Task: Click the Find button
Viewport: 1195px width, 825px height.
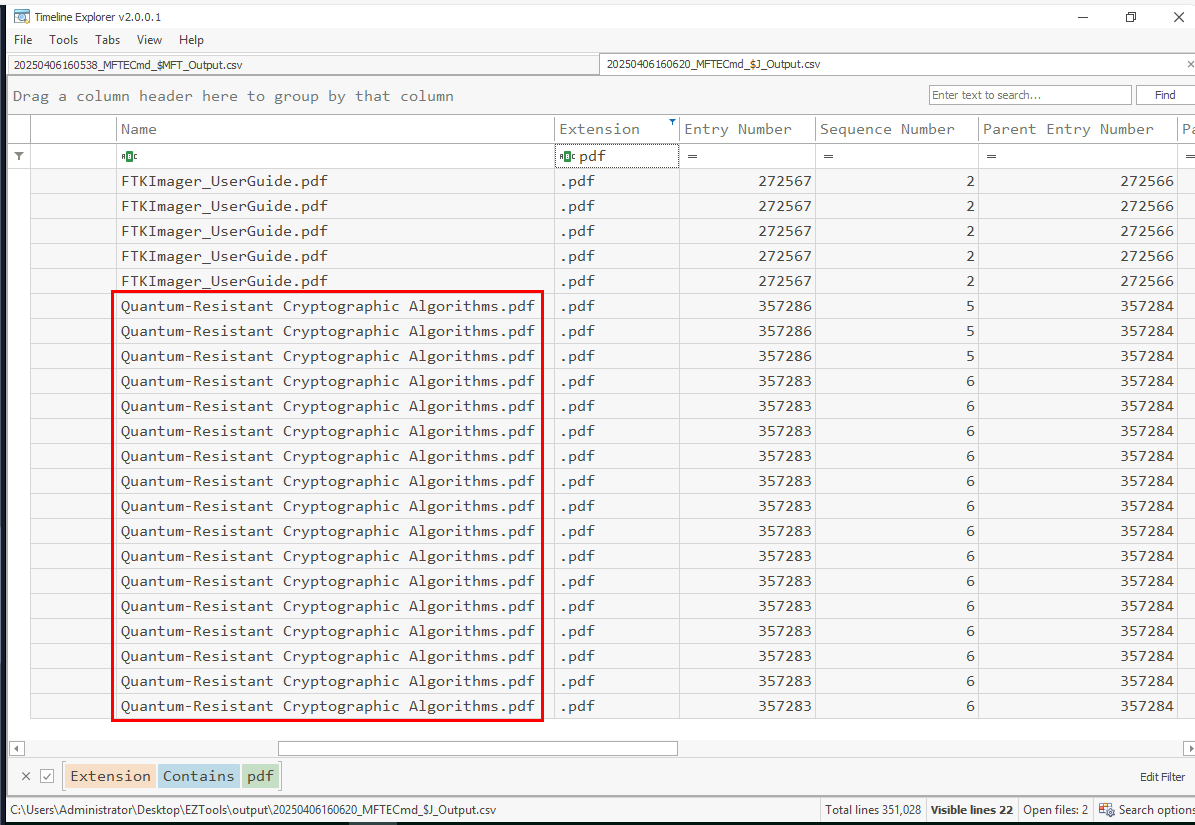Action: tap(1164, 95)
